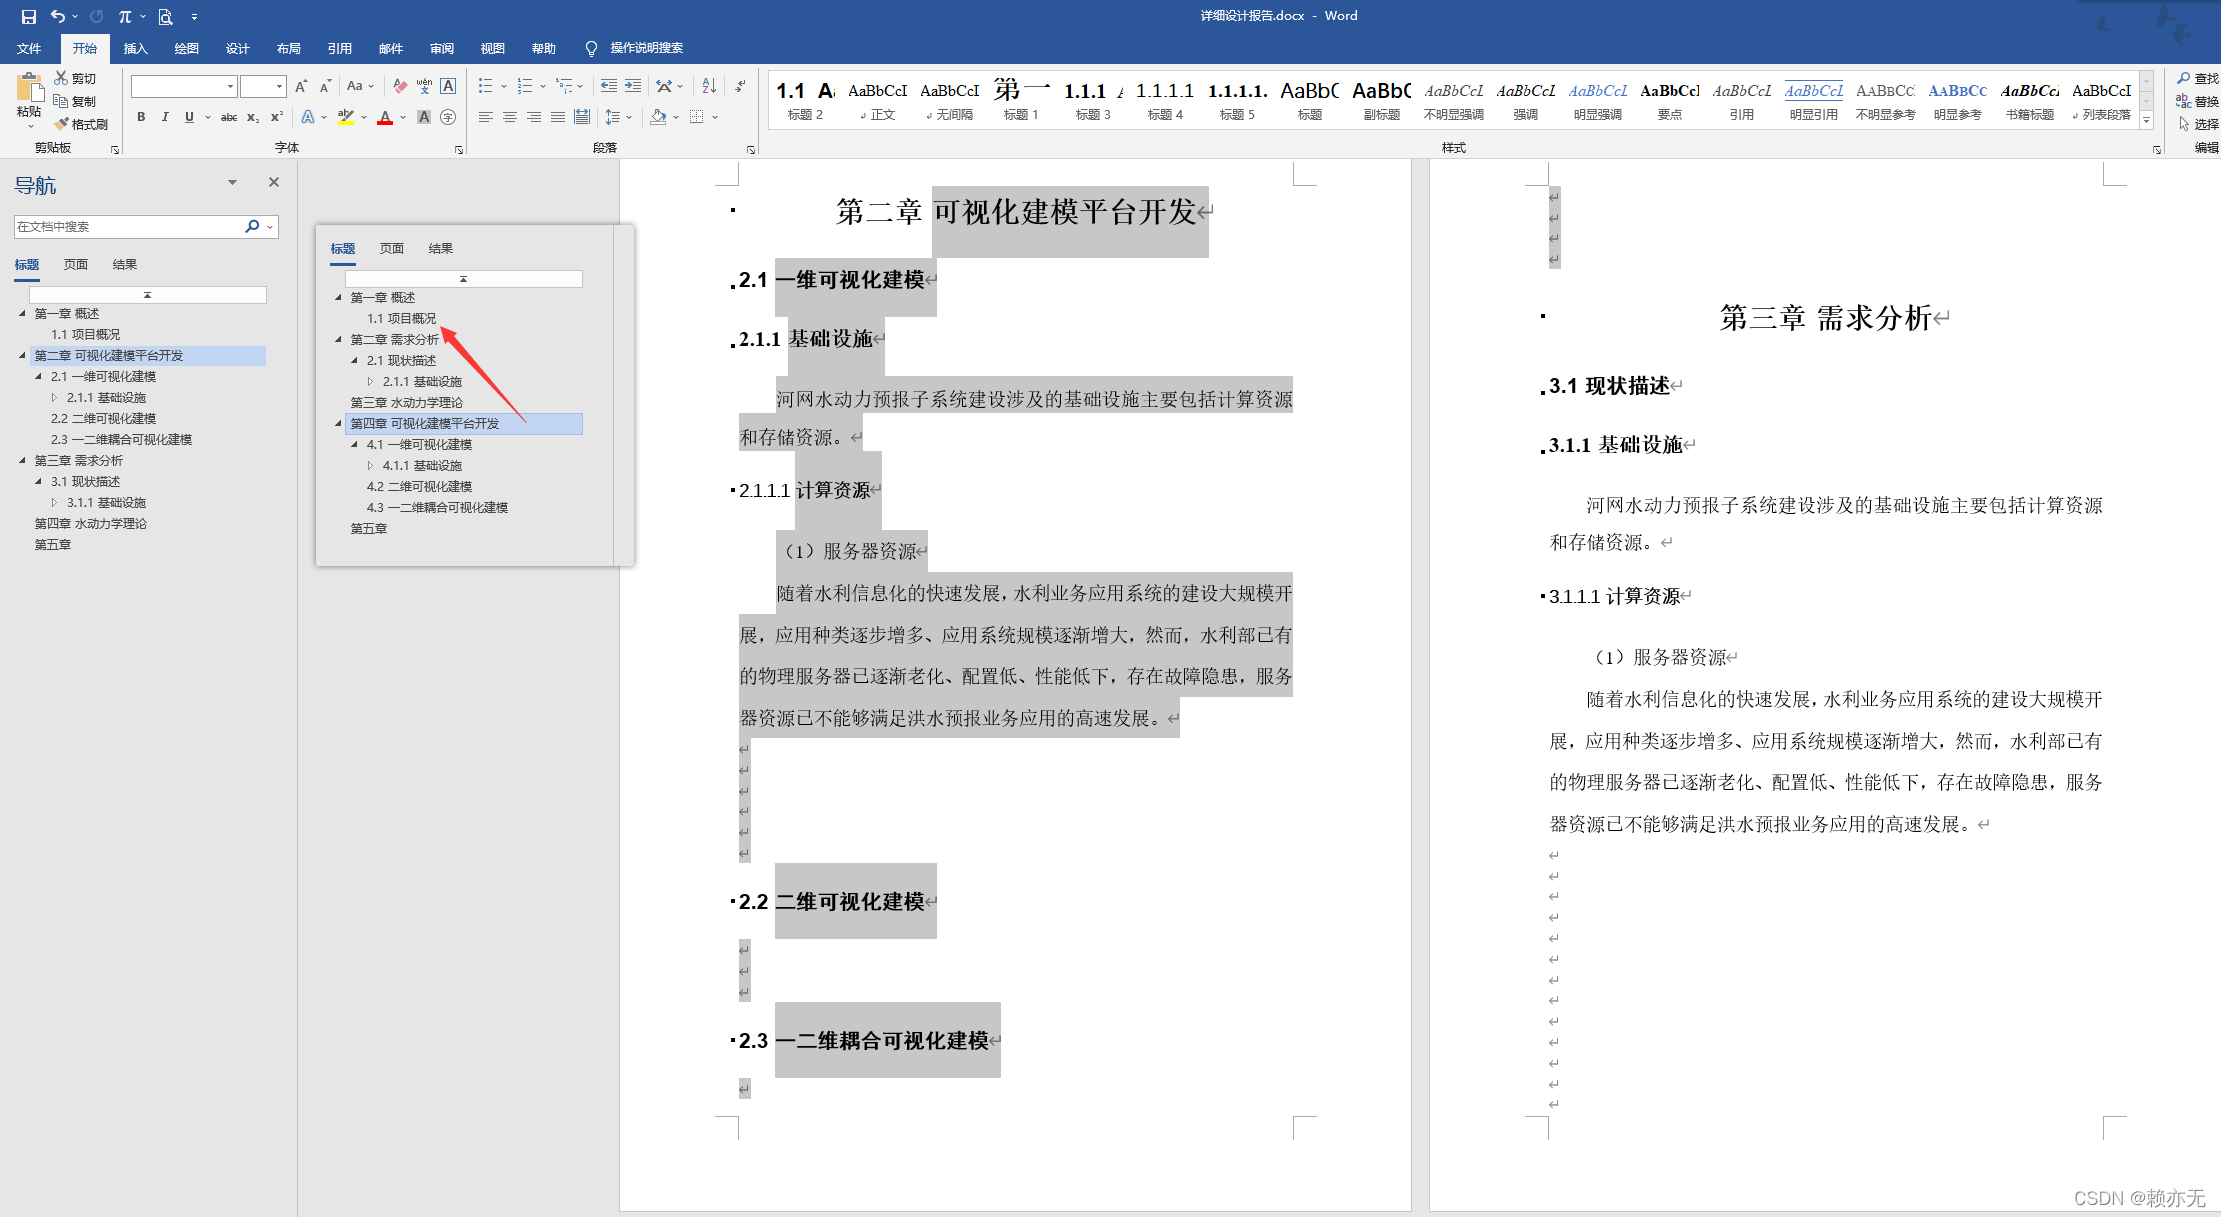2221x1217 pixels.
Task: Go to the 第四章 水动力学理论 heading in navigation
Action: 90,523
